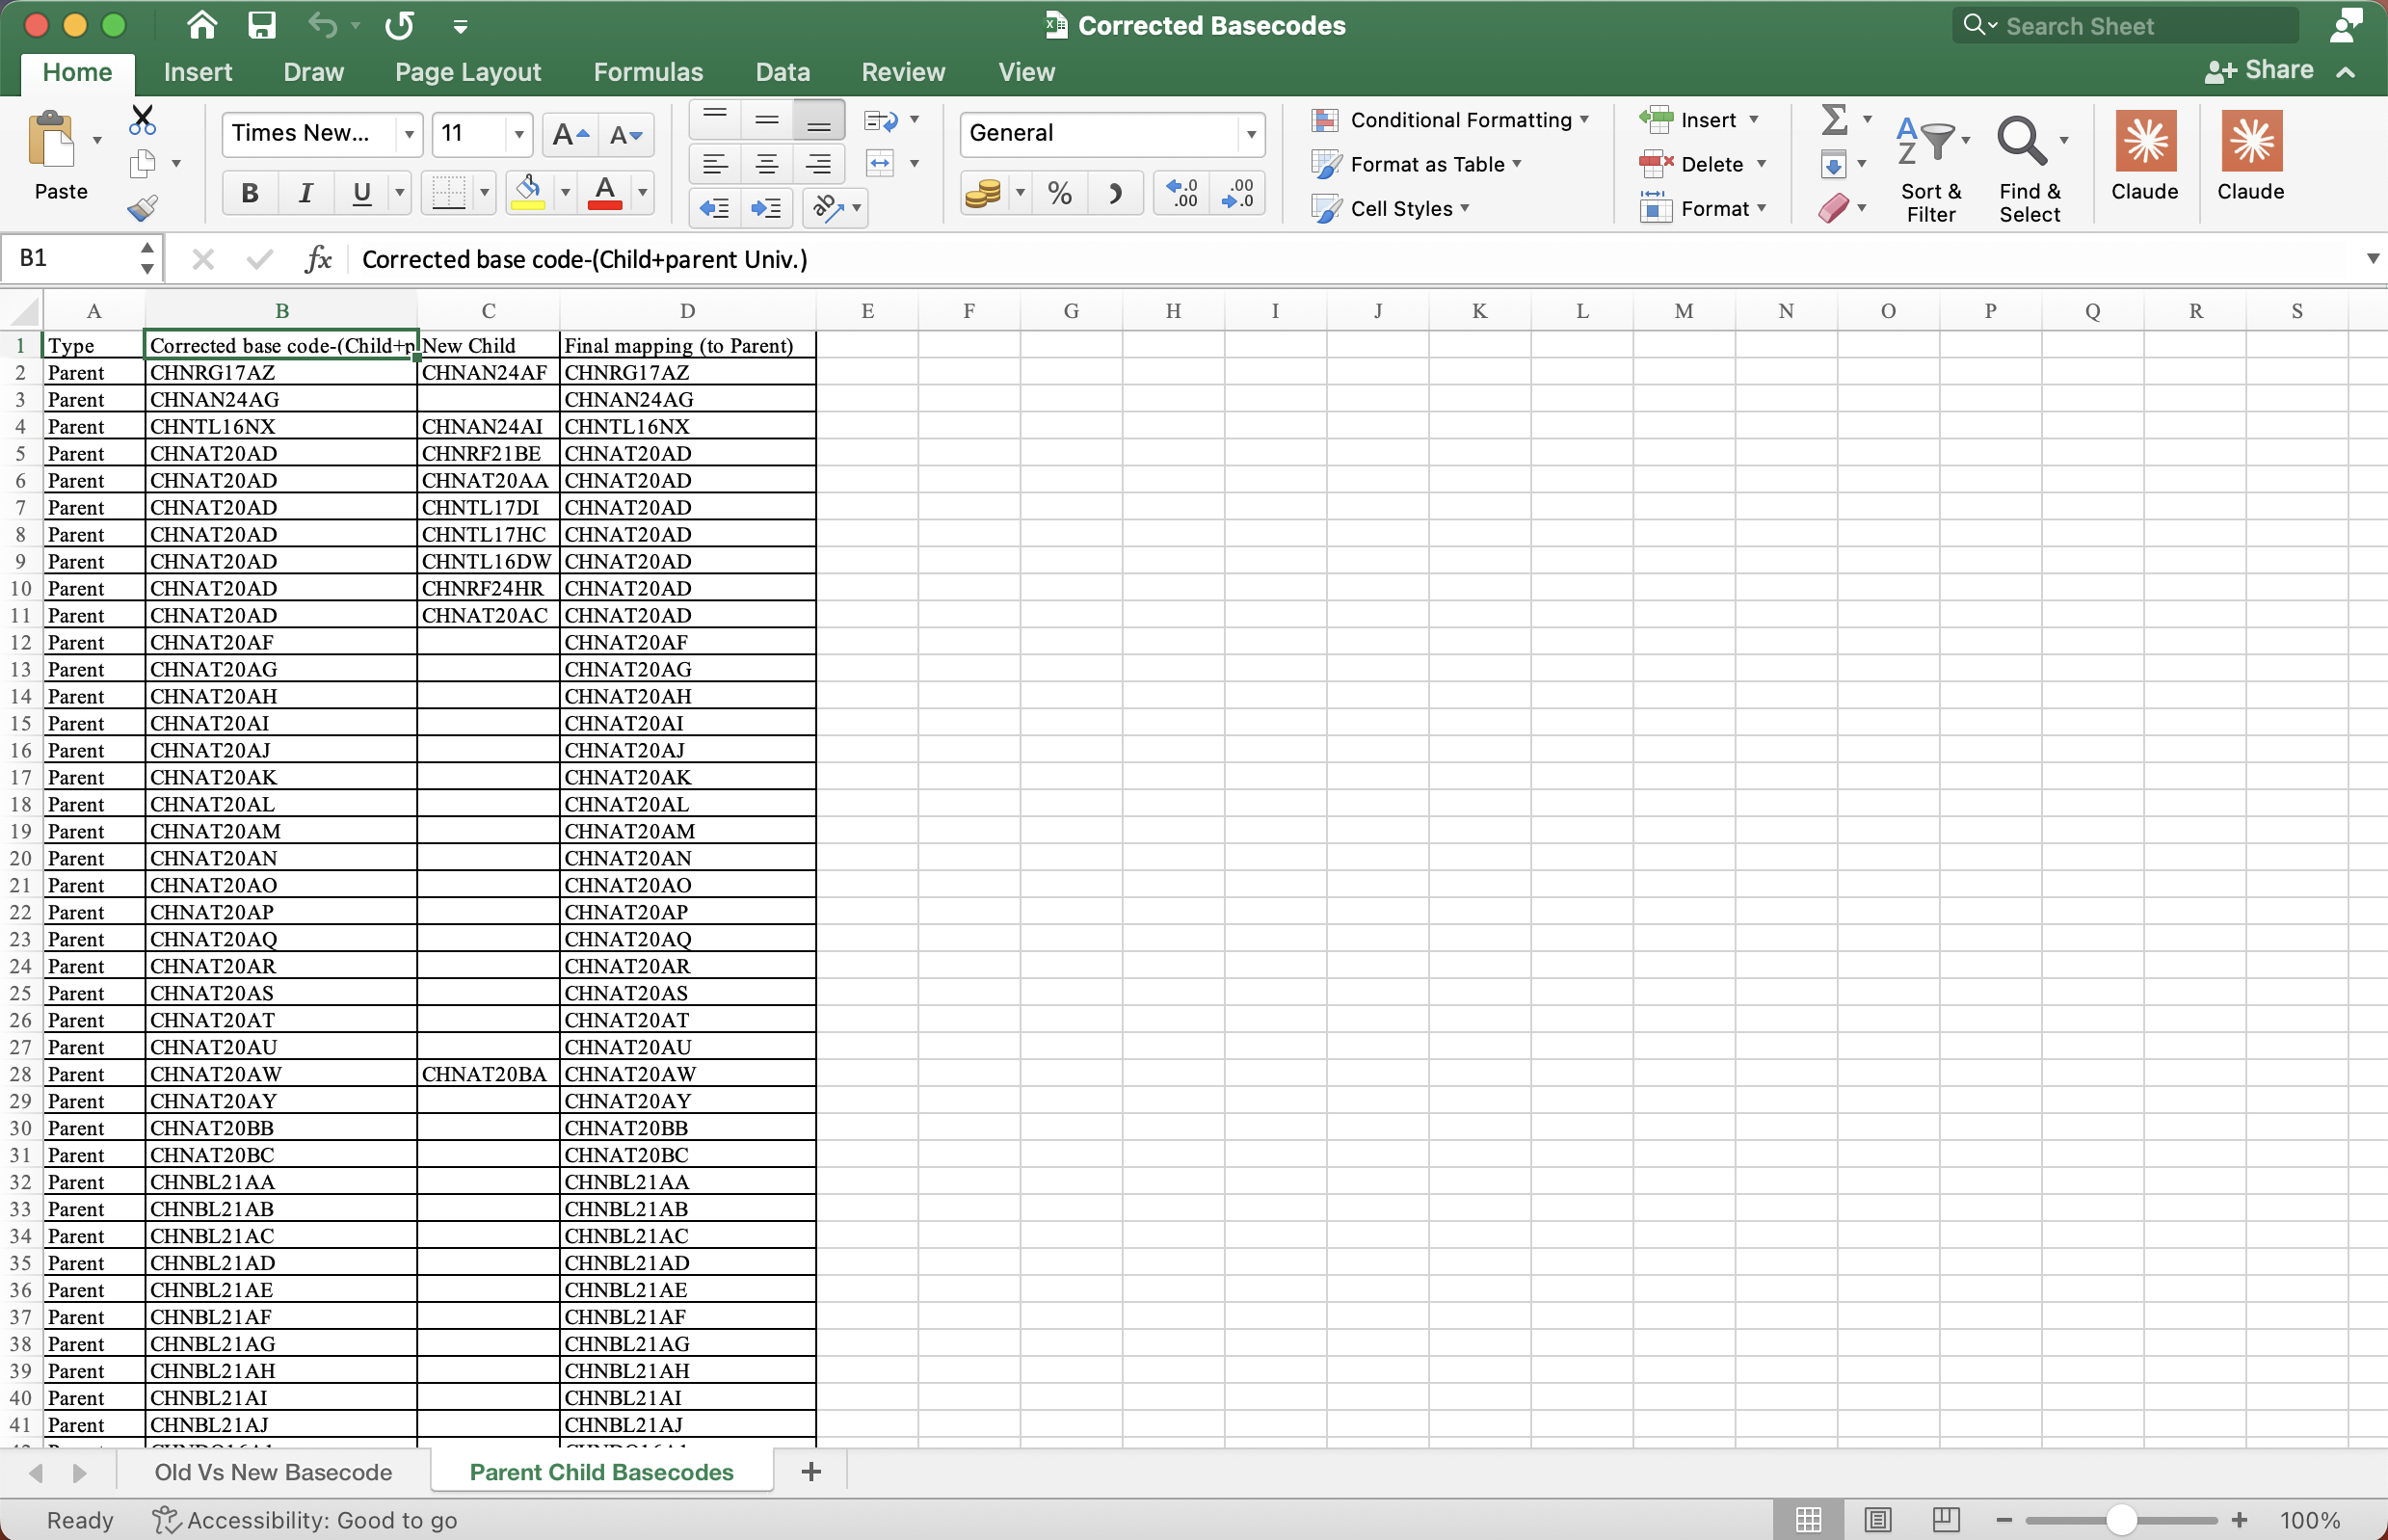This screenshot has height=1540, width=2388.
Task: Merge and center cells
Action: pyautogui.click(x=880, y=164)
